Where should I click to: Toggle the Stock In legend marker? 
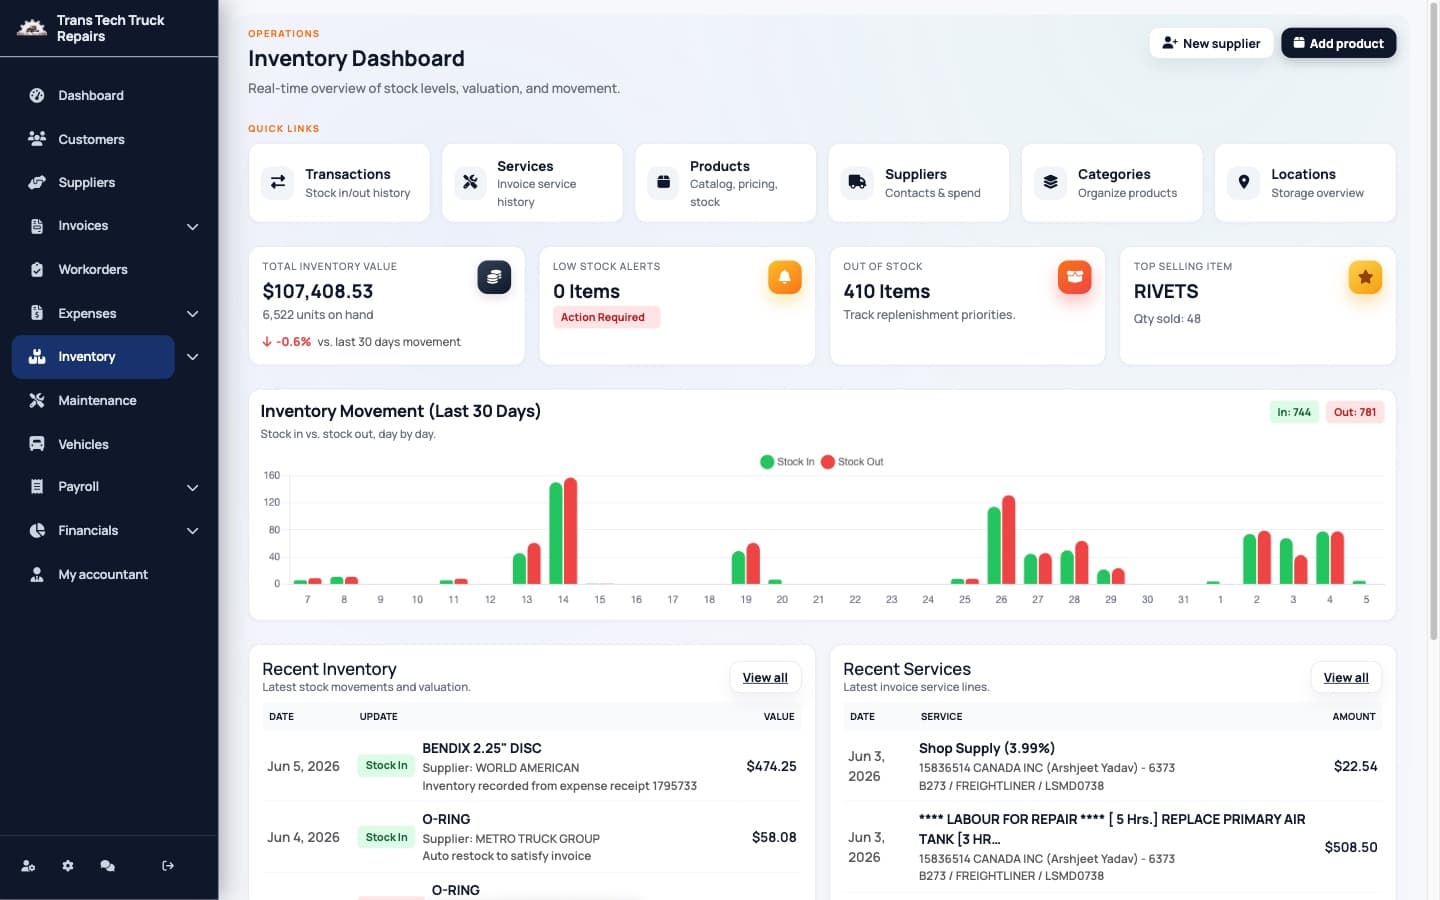point(767,462)
